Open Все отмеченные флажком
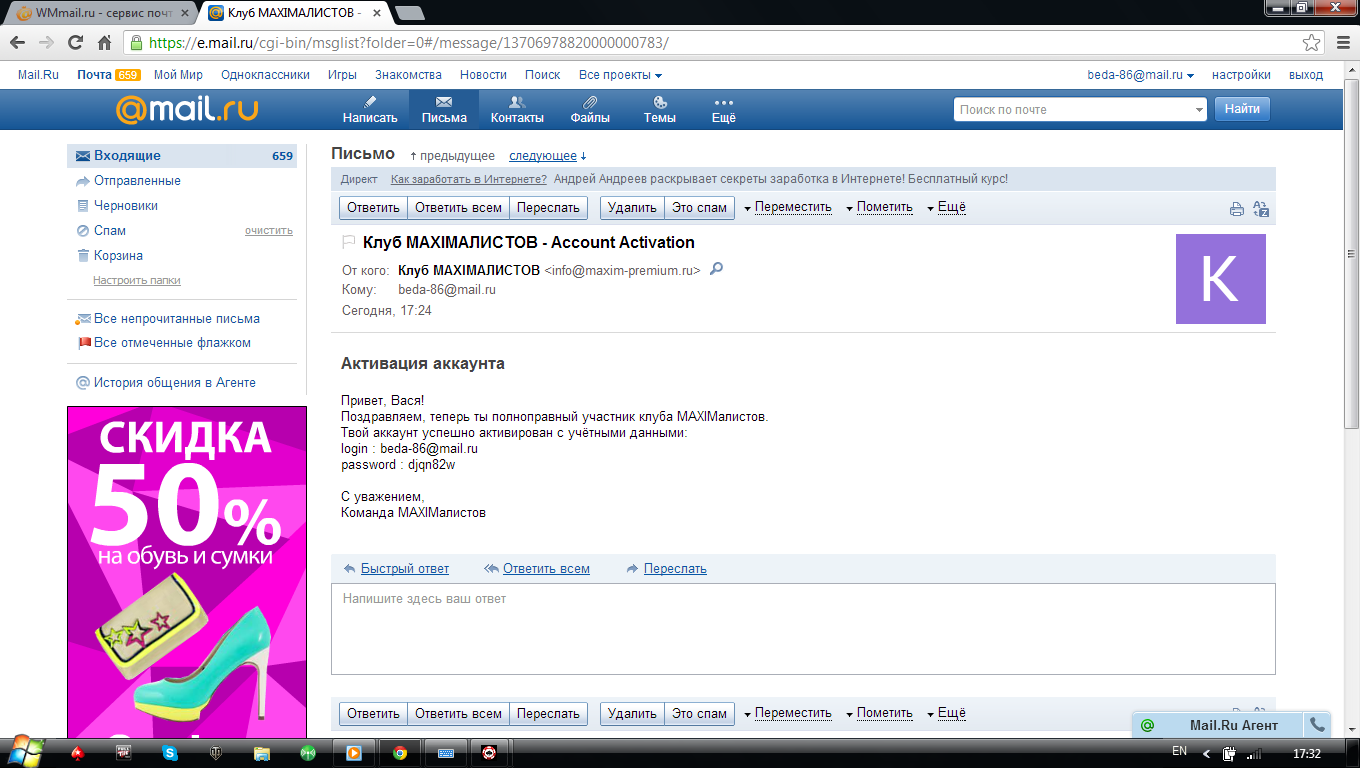1360x768 pixels. 172,343
